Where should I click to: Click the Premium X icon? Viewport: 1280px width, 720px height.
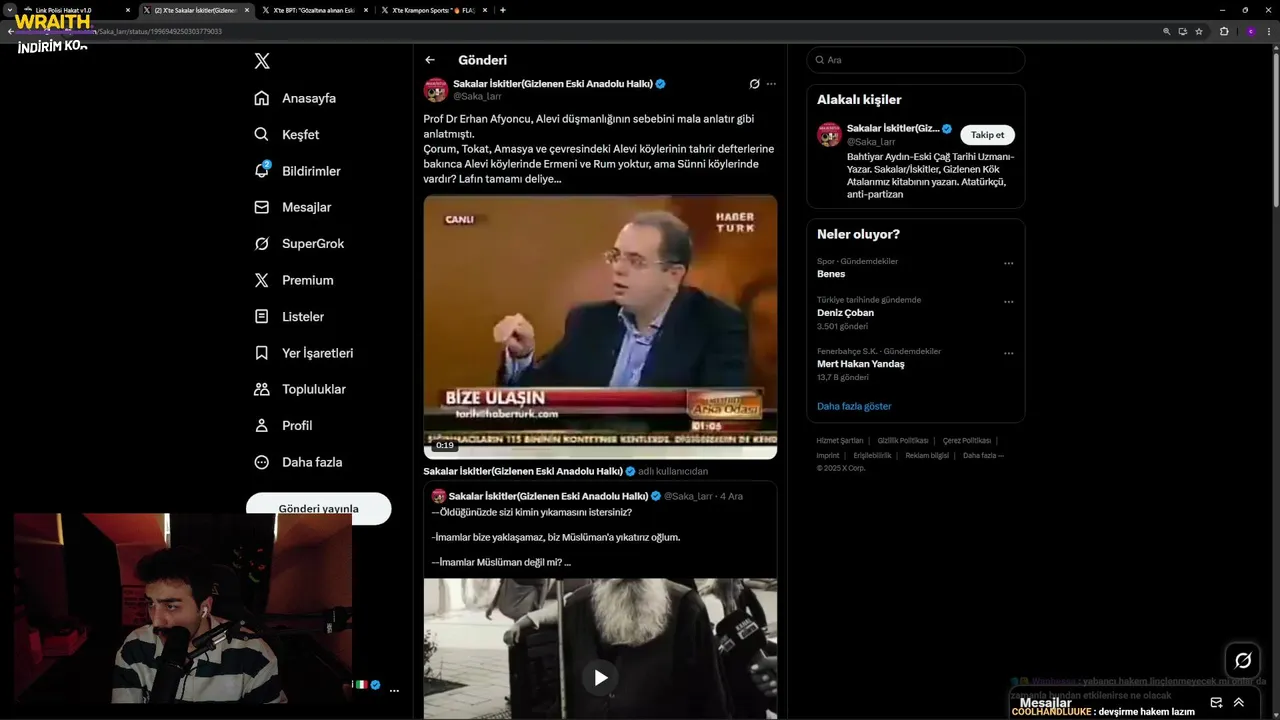point(262,280)
